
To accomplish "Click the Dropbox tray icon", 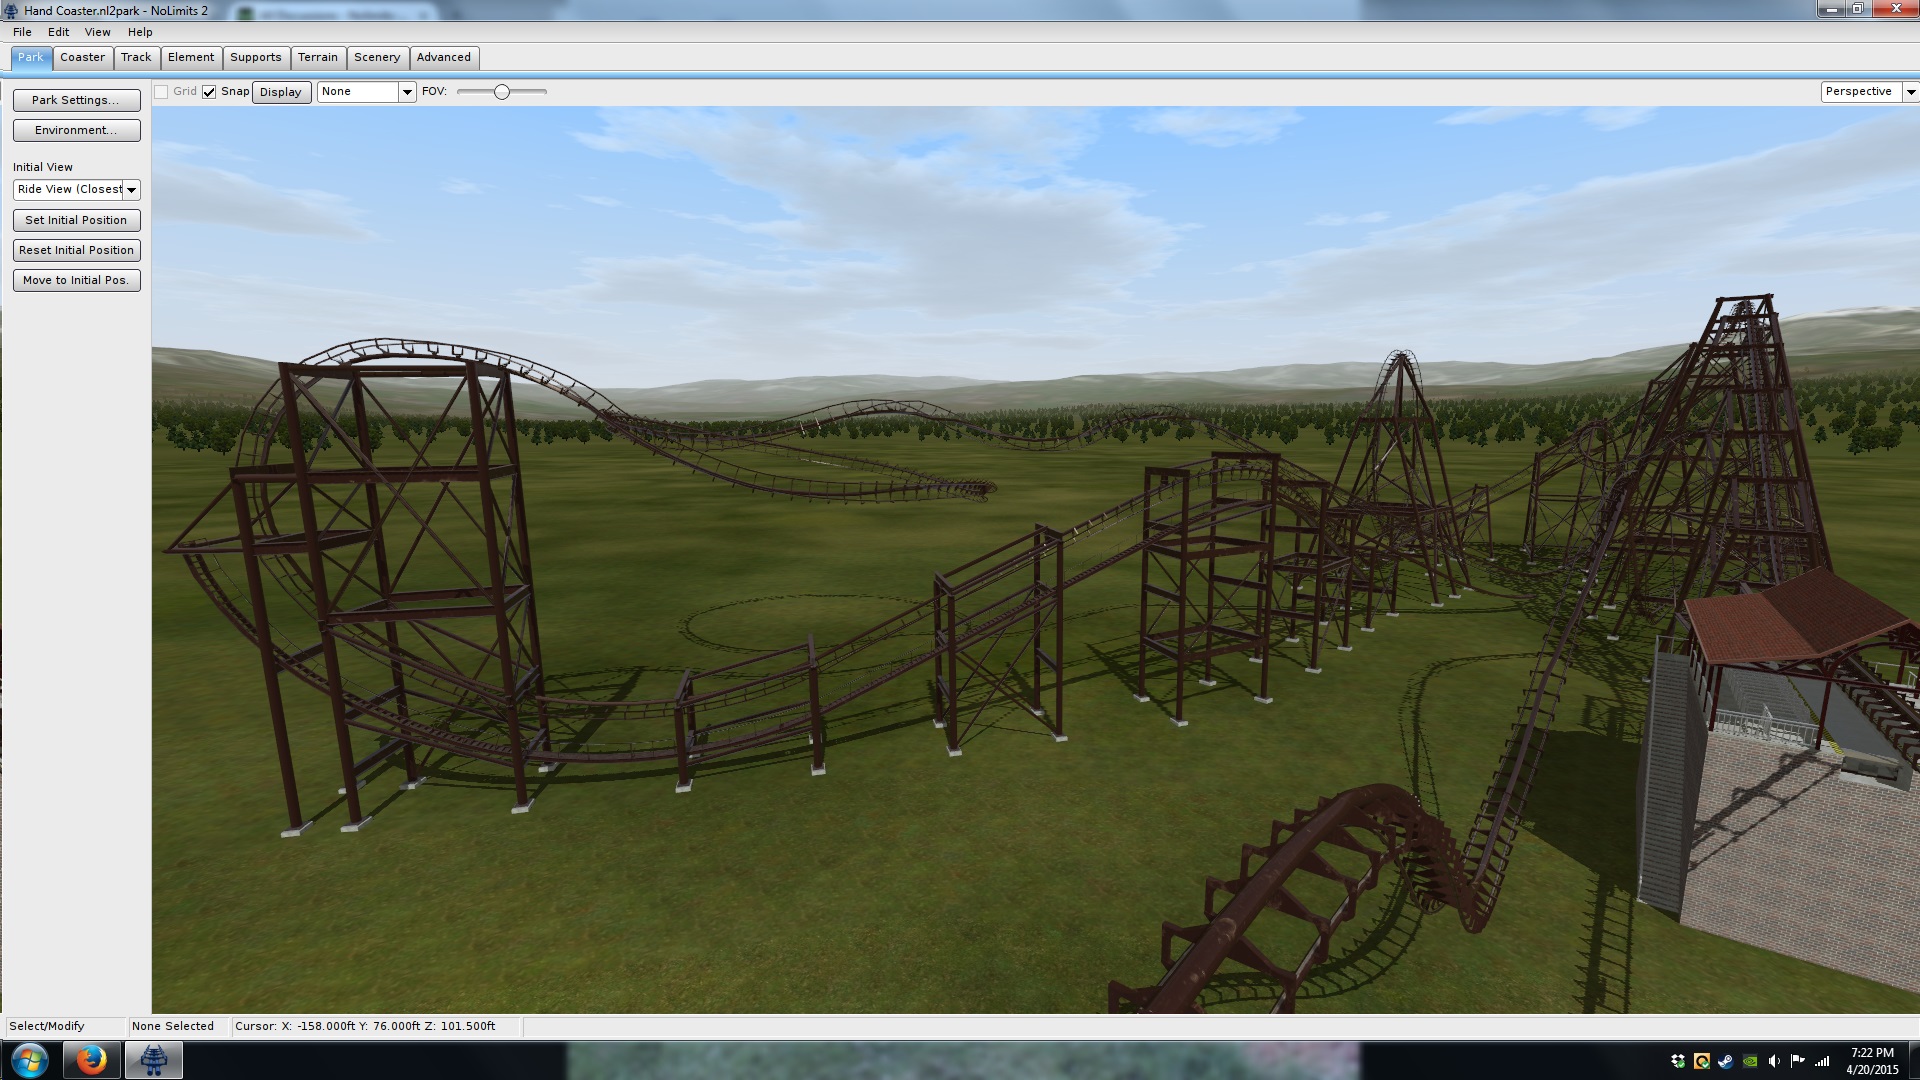I will pos(1678,1061).
